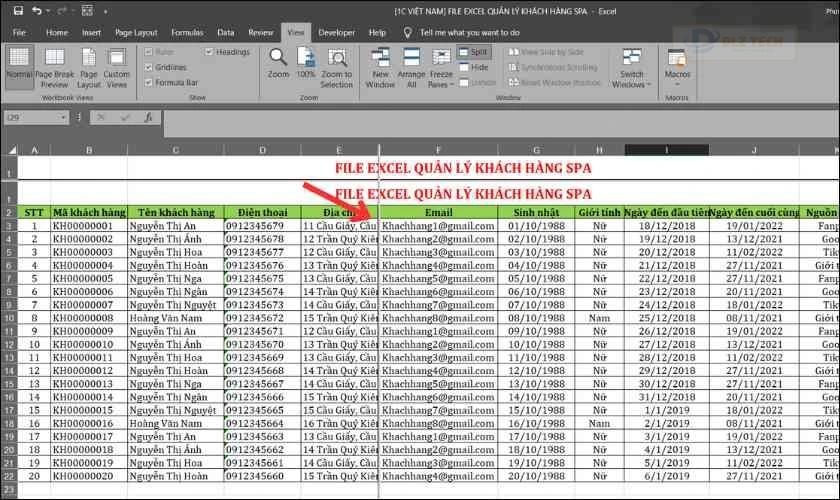Screen dimensions: 840x500
Task: Click the Undo arrow icon
Action: coord(36,11)
